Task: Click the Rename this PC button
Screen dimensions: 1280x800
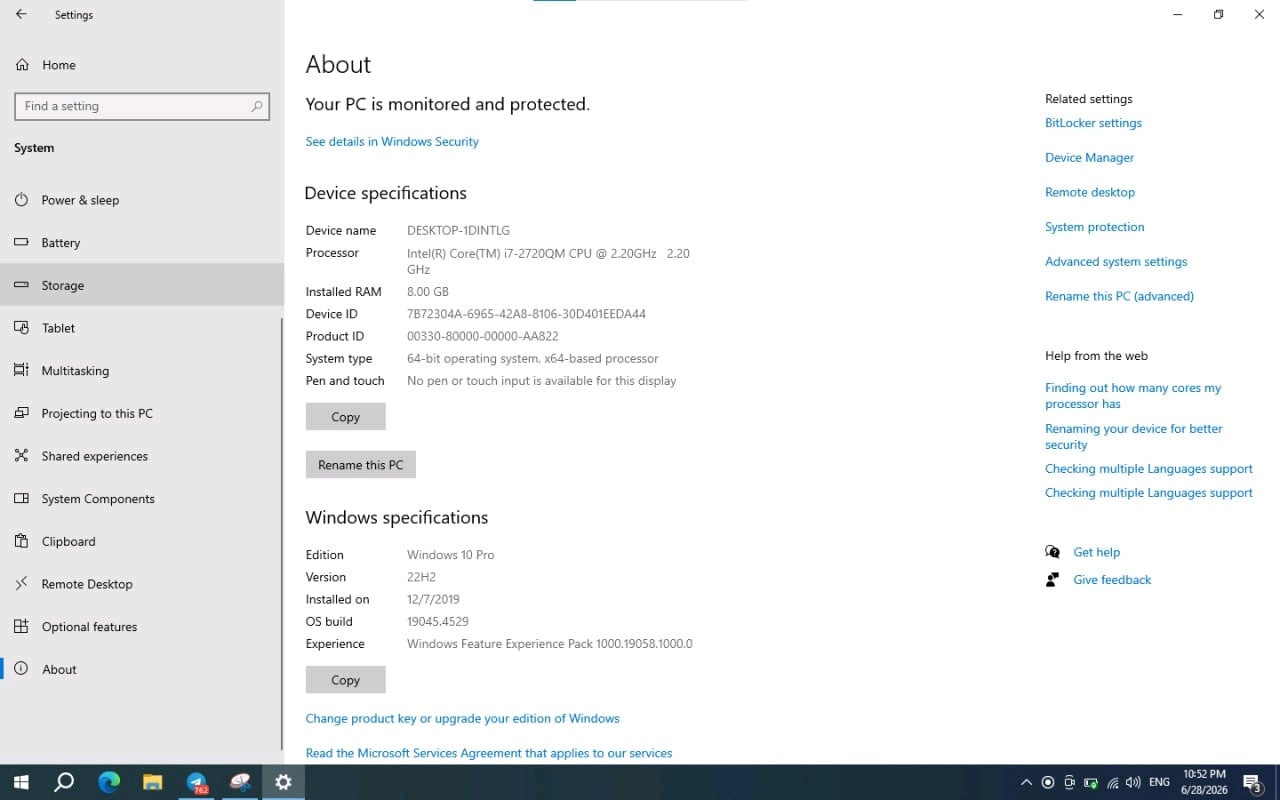Action: point(360,465)
